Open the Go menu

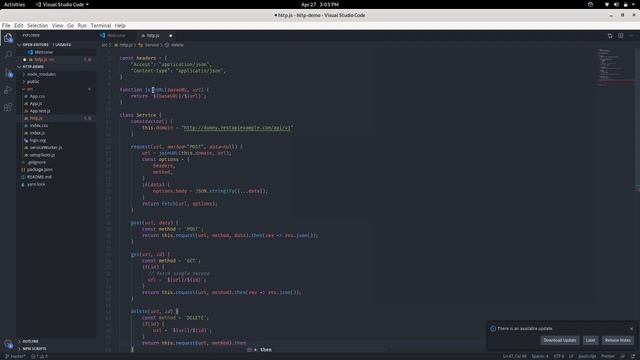[x=71, y=25]
